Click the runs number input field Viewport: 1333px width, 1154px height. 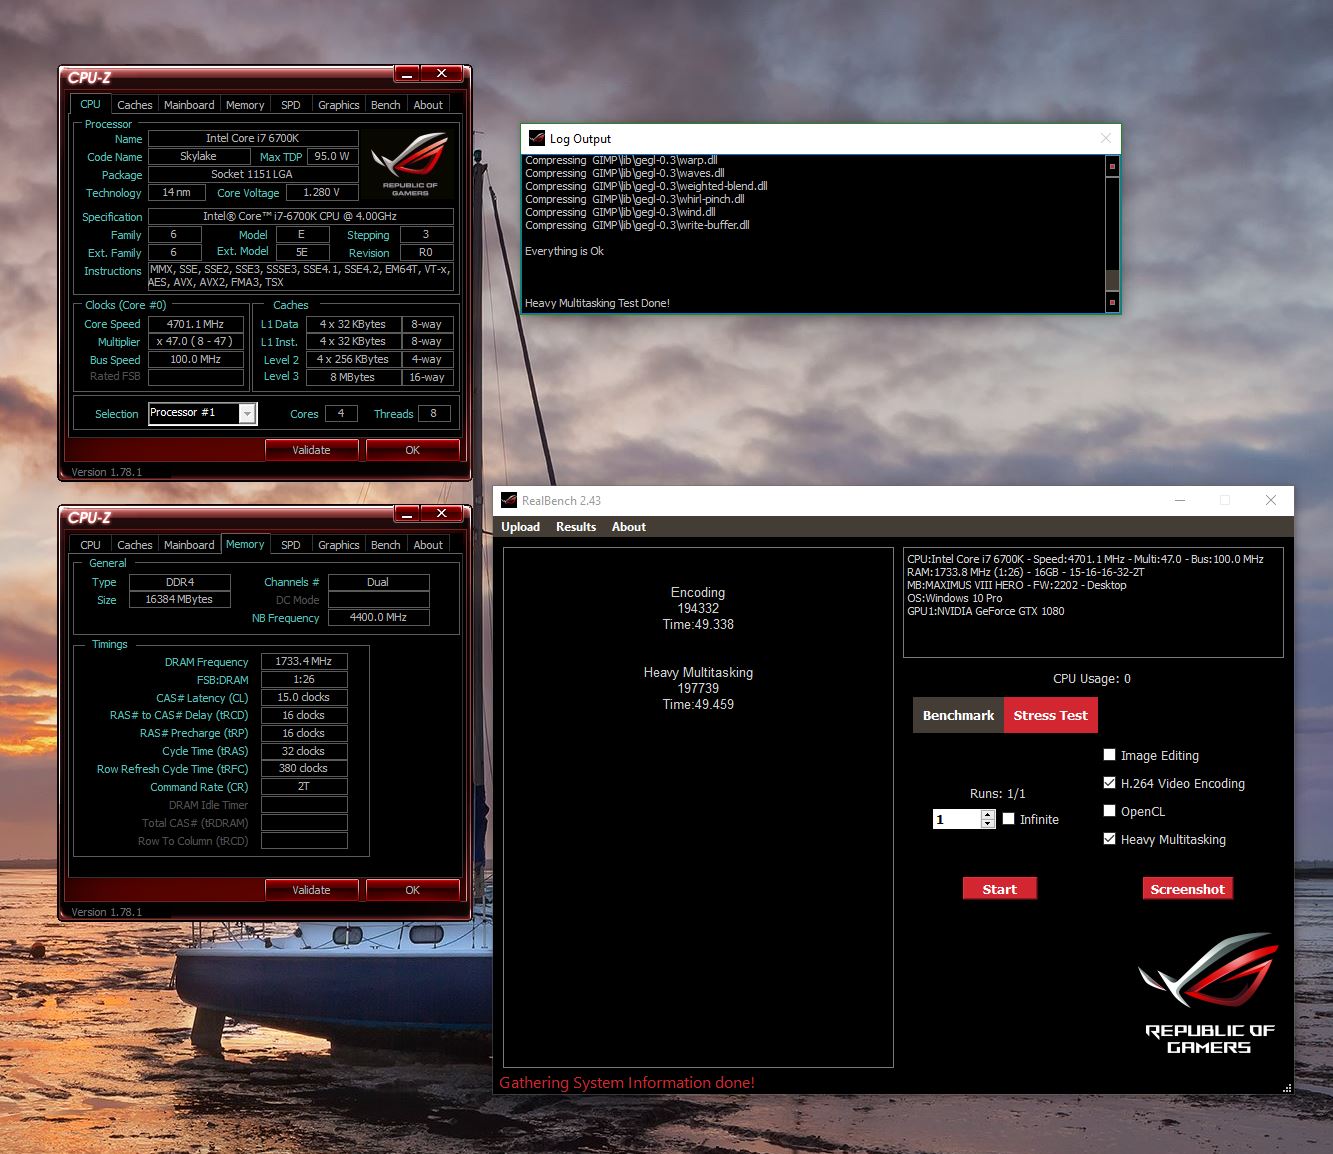click(x=957, y=819)
